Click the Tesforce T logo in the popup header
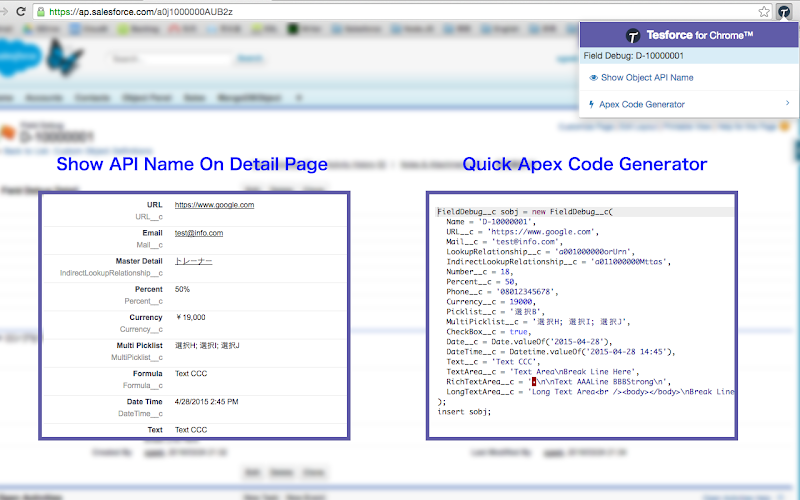This screenshot has height=500, width=800. pos(633,36)
